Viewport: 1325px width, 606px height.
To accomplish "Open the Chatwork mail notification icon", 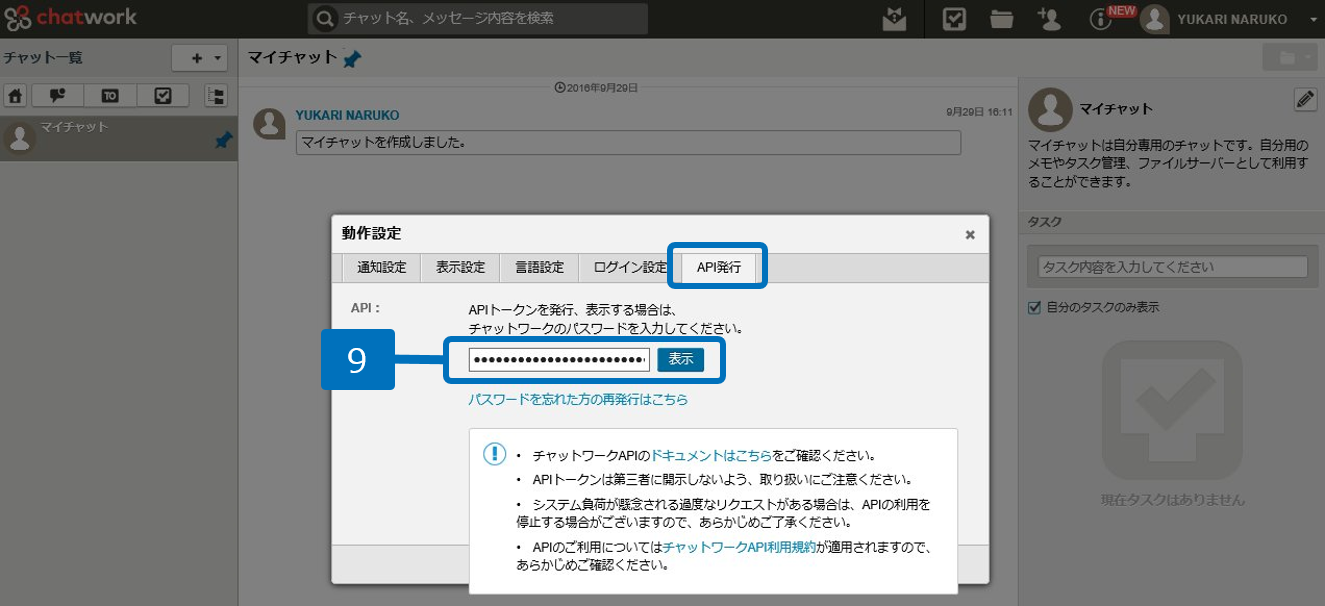I will [895, 19].
